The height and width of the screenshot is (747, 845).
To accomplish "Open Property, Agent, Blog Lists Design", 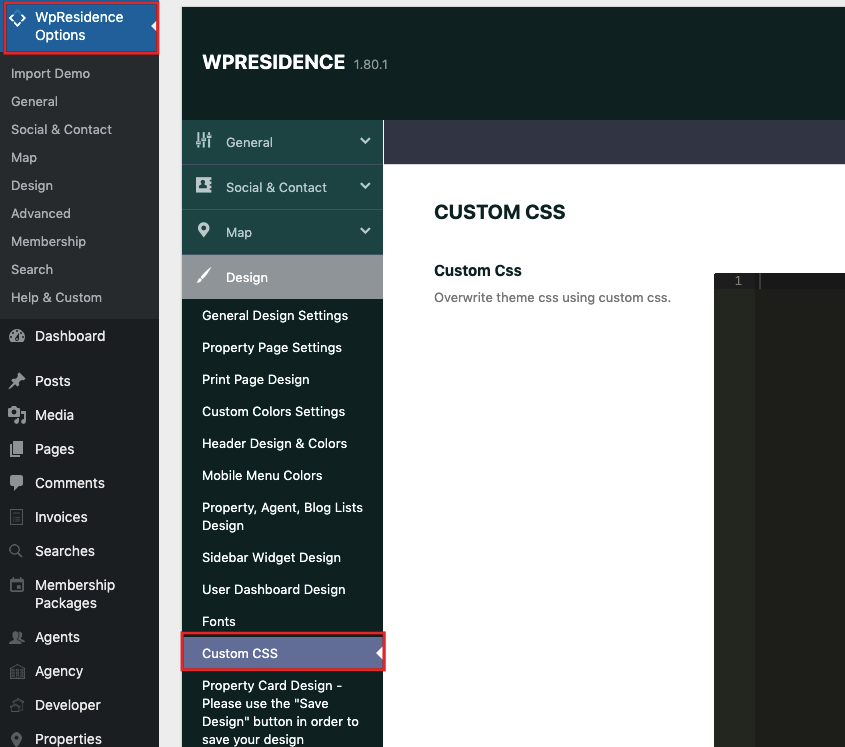I will coord(282,516).
